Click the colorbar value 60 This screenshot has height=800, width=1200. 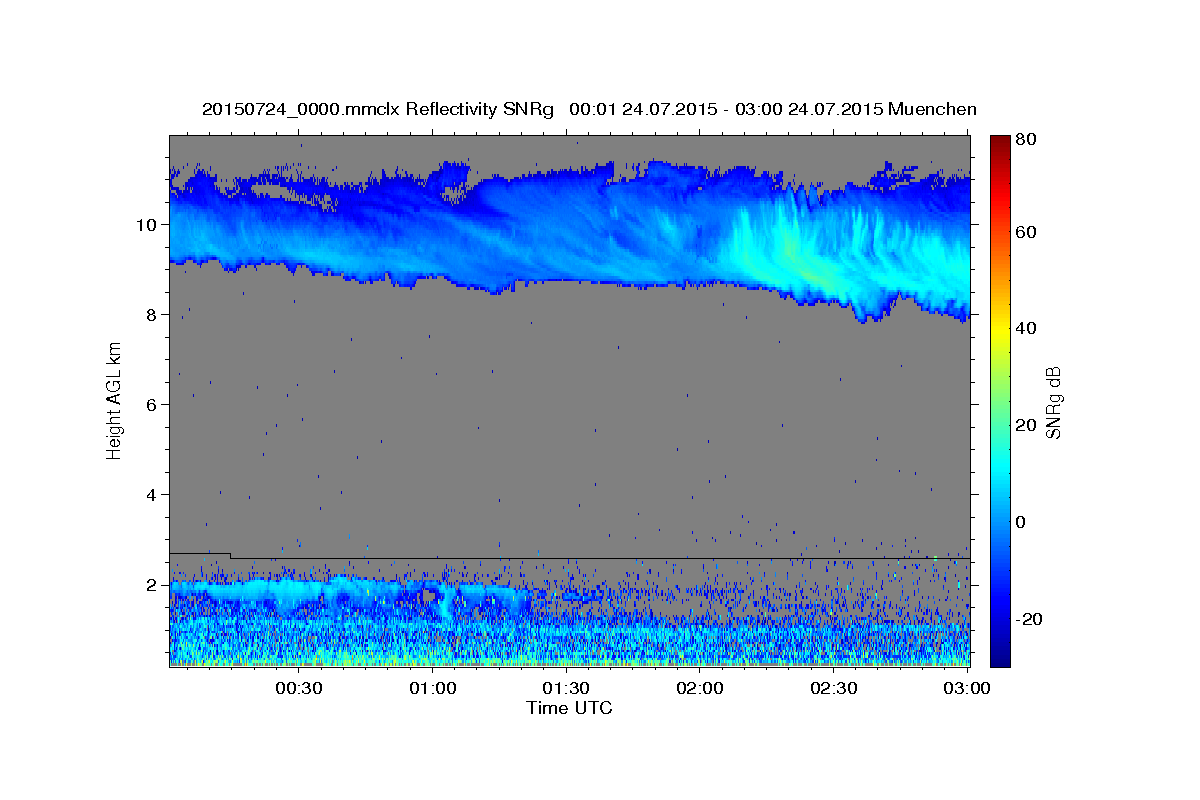pos(1028,232)
